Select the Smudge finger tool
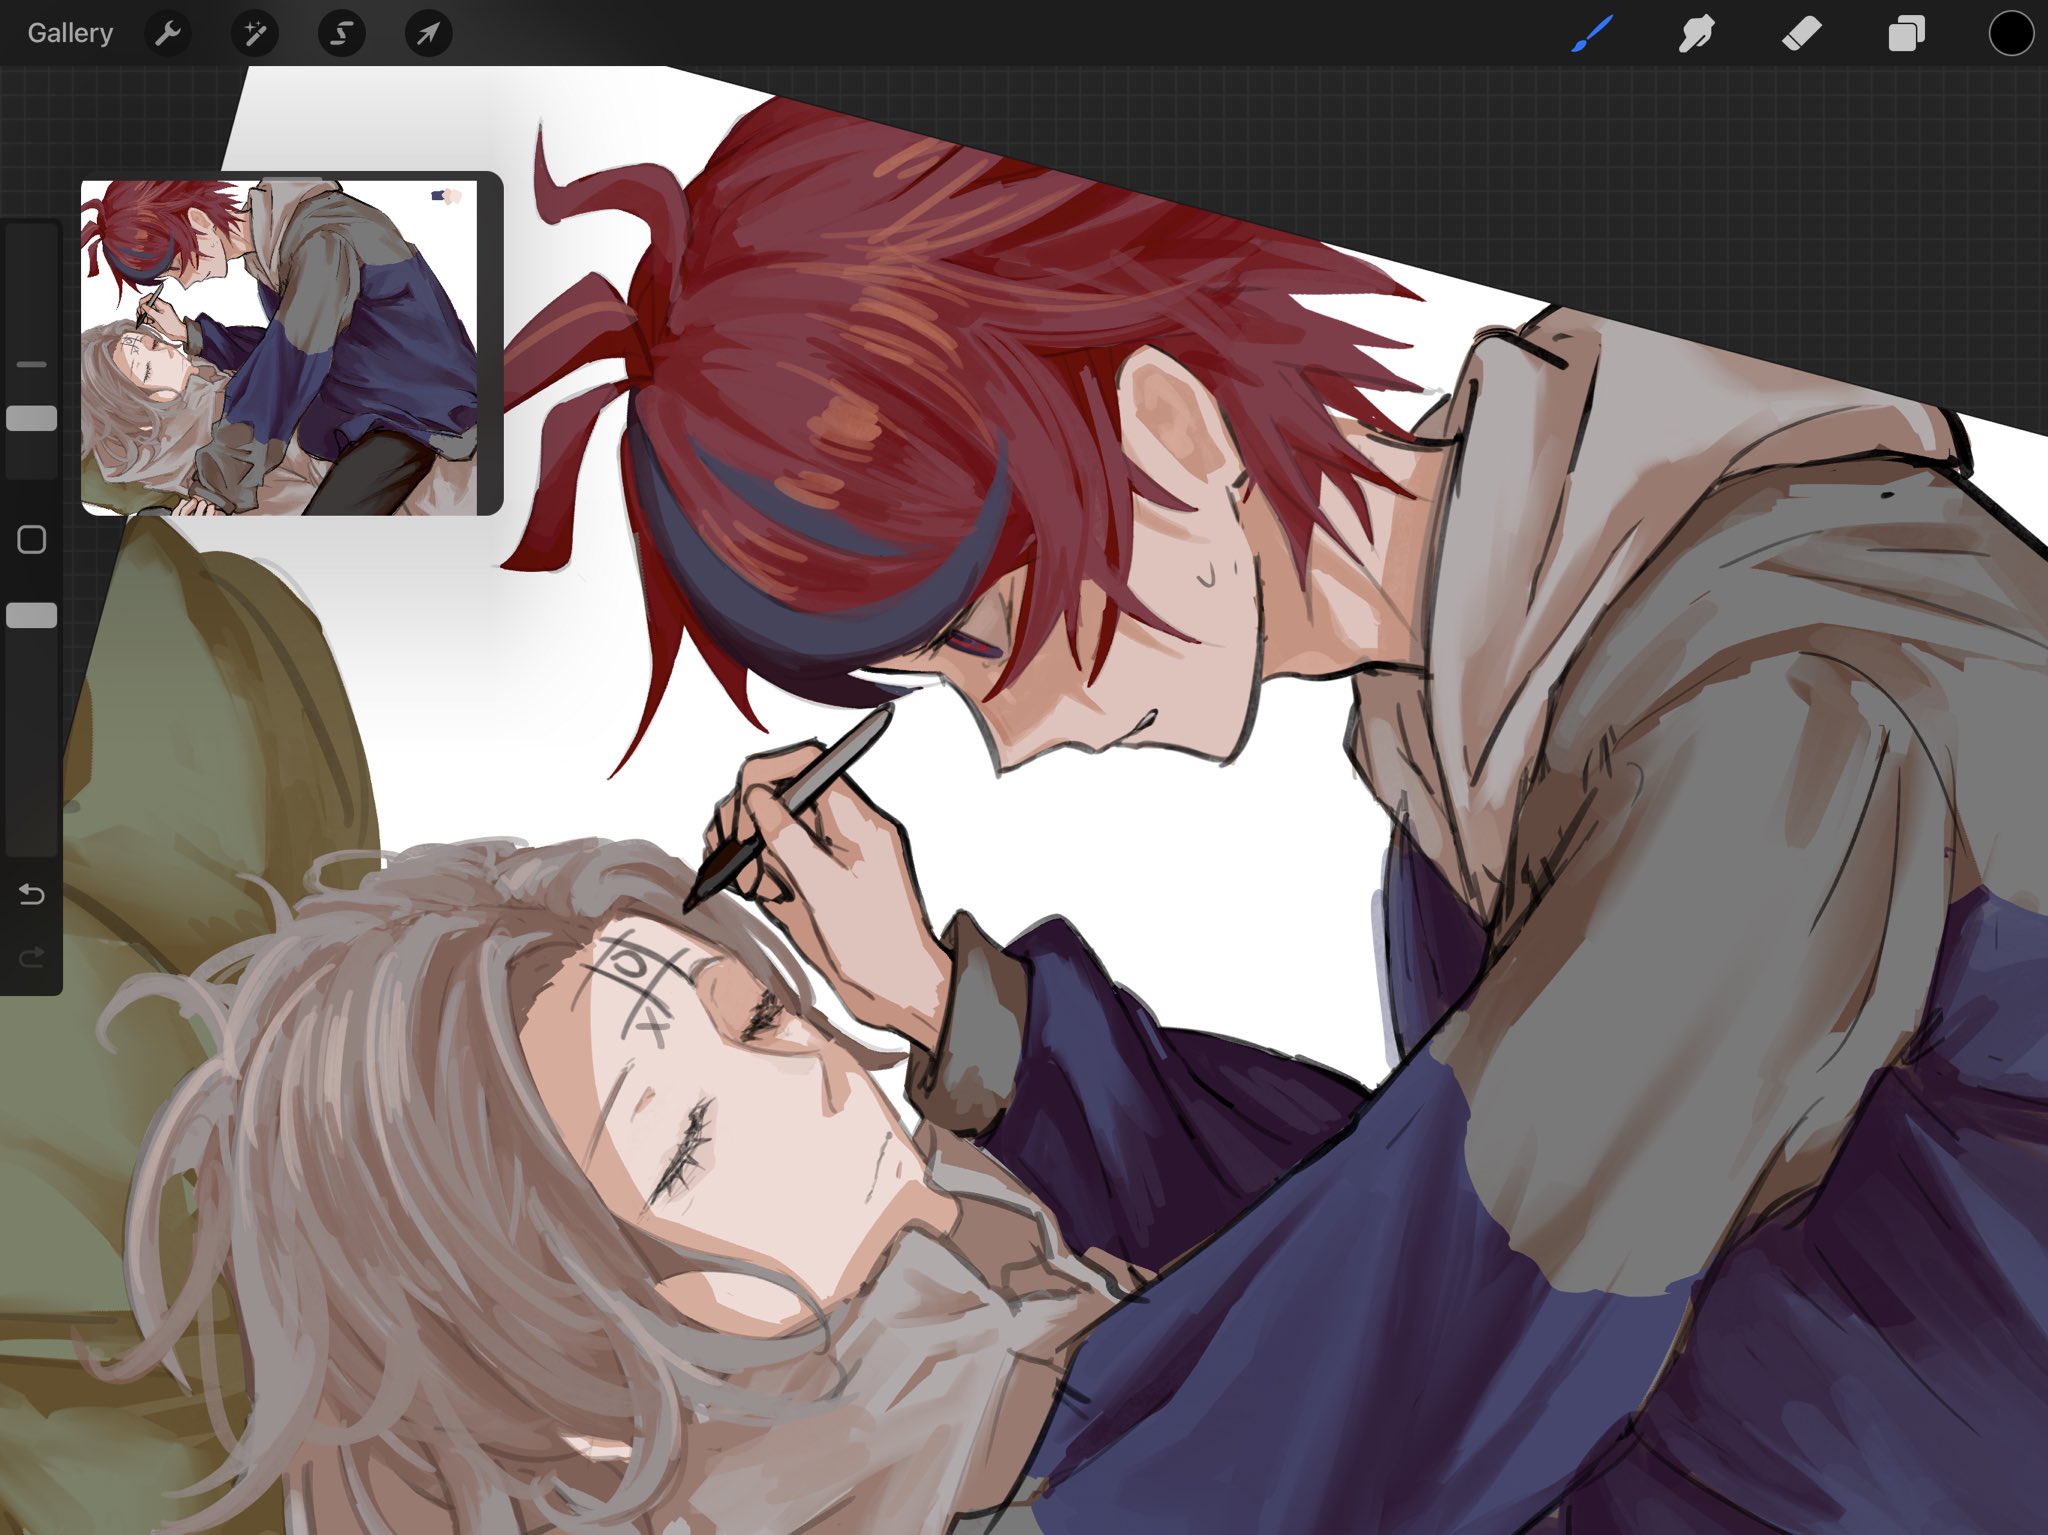This screenshot has height=1535, width=2048. click(1696, 34)
